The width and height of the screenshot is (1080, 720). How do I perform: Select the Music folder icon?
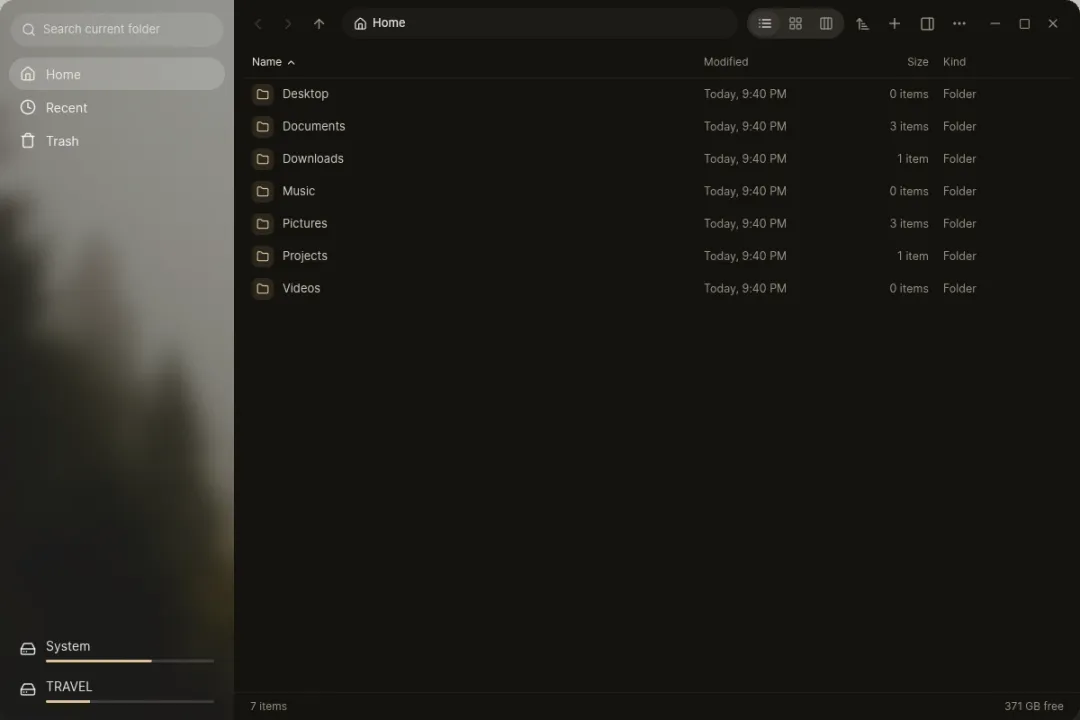point(262,191)
